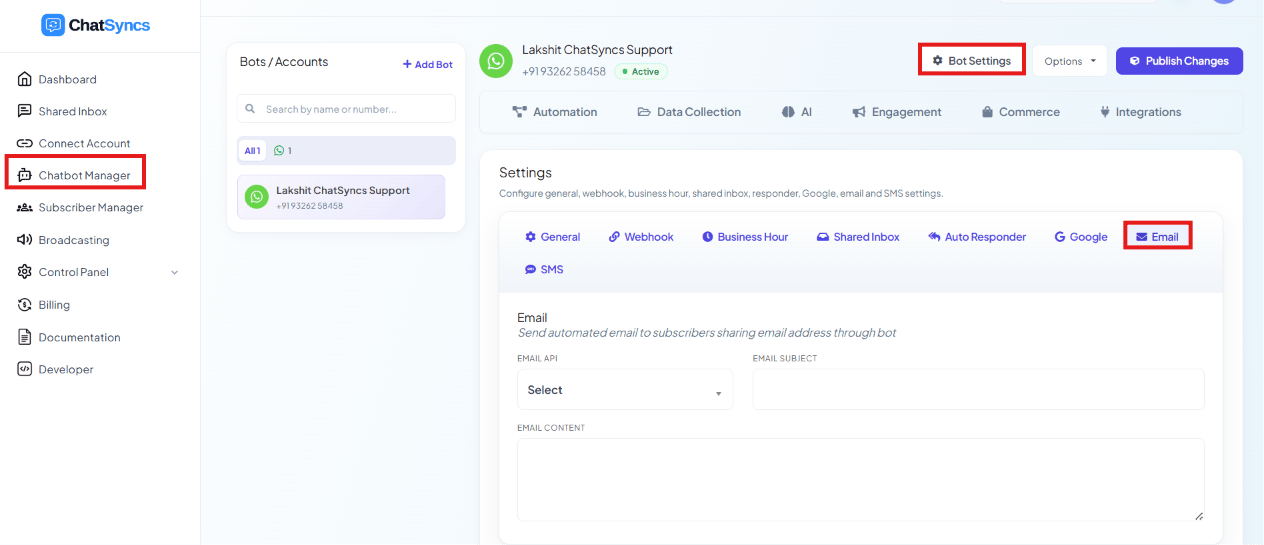Click the Add Bot button
1264x545 pixels.
click(428, 64)
